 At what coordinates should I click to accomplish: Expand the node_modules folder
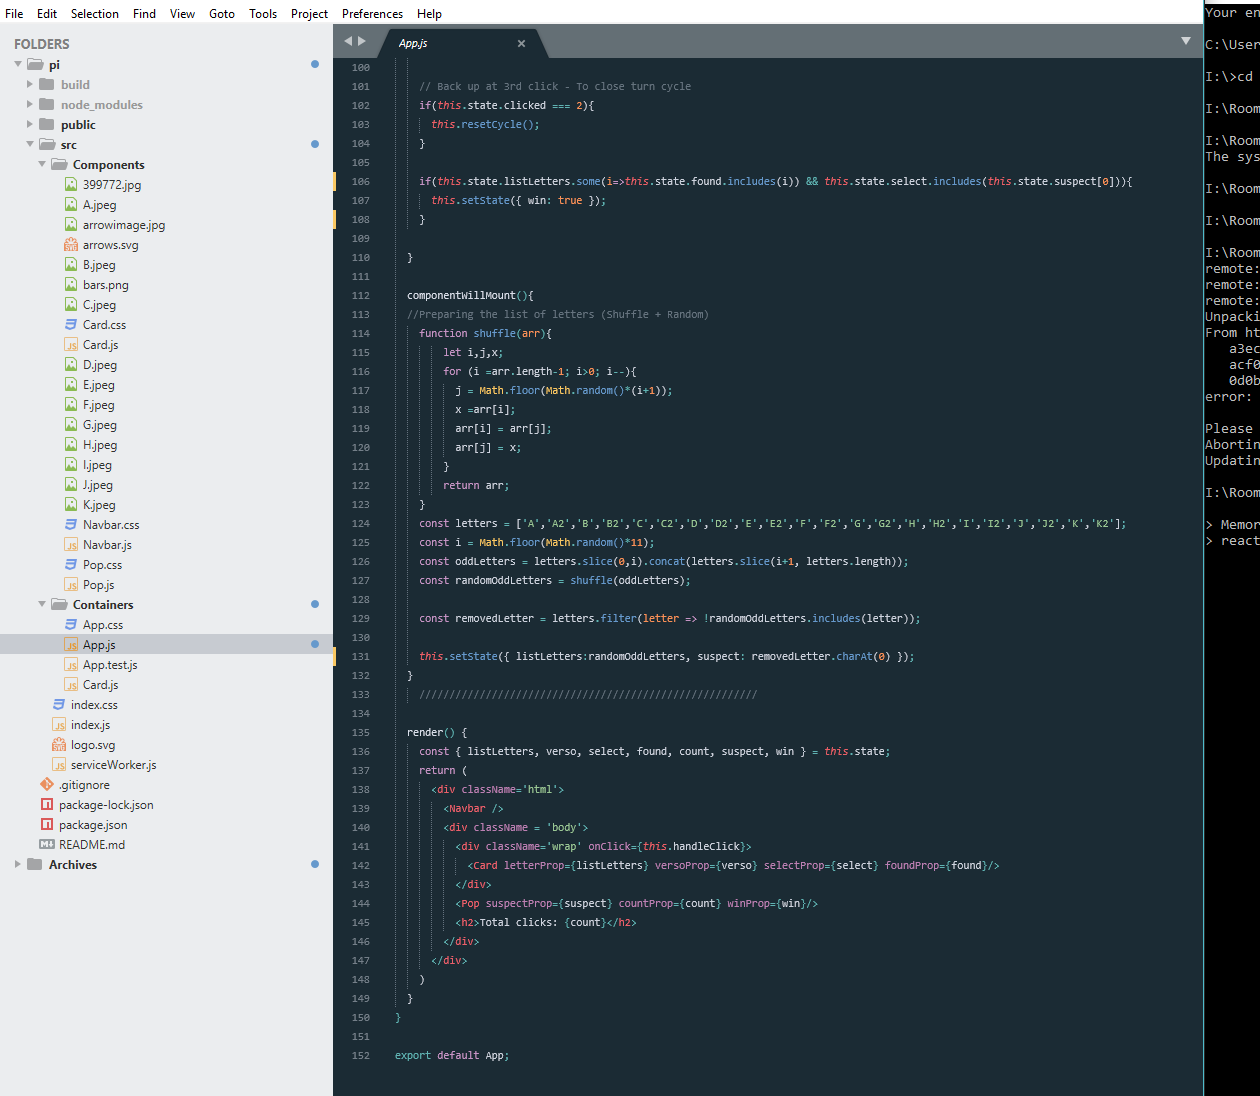[x=30, y=104]
